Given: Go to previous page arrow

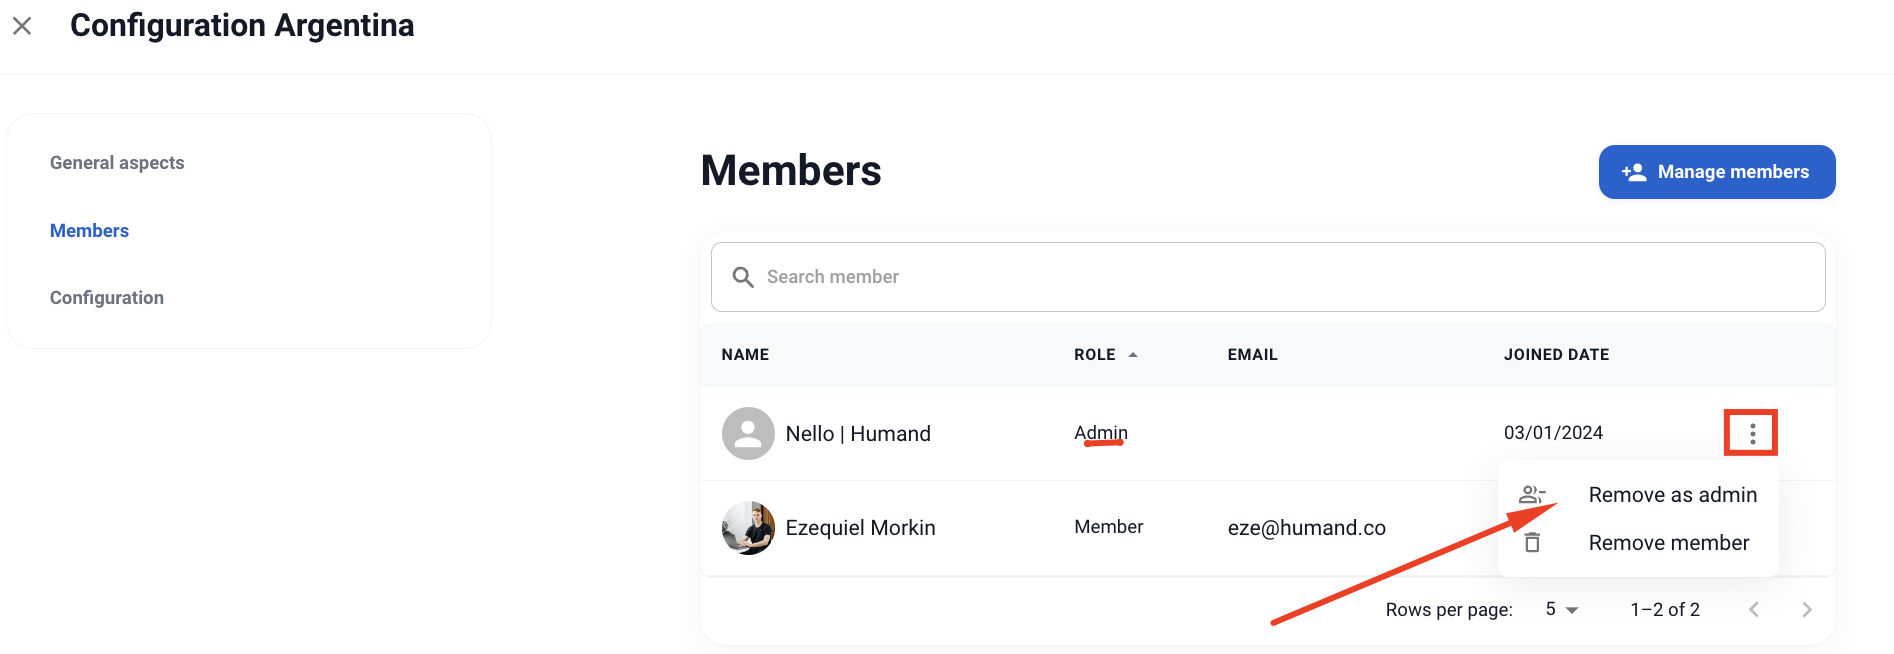Looking at the screenshot, I should click(x=1753, y=610).
